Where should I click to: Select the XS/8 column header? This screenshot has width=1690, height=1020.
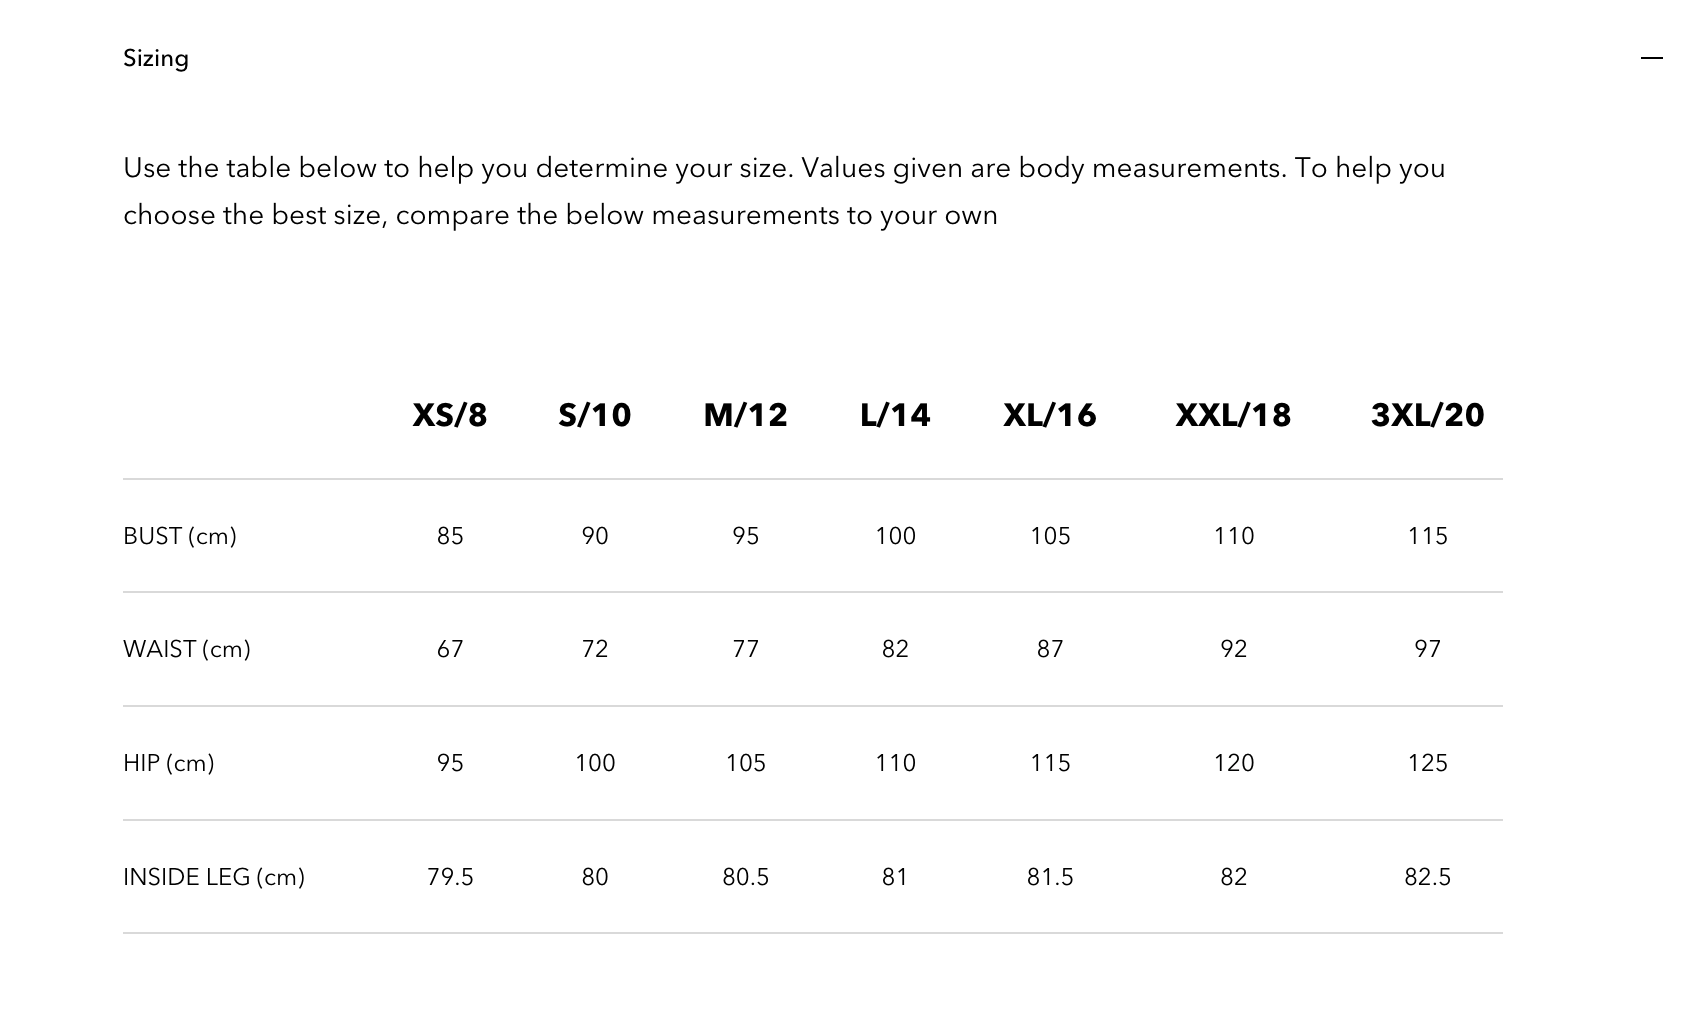tap(450, 415)
